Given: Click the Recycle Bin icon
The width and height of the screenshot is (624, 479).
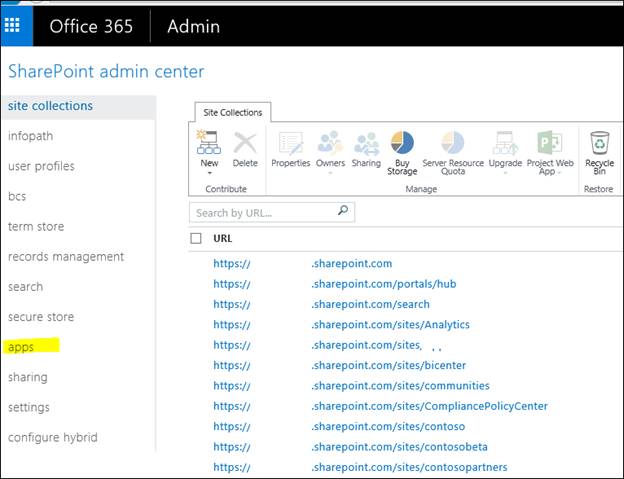Looking at the screenshot, I should tap(599, 143).
